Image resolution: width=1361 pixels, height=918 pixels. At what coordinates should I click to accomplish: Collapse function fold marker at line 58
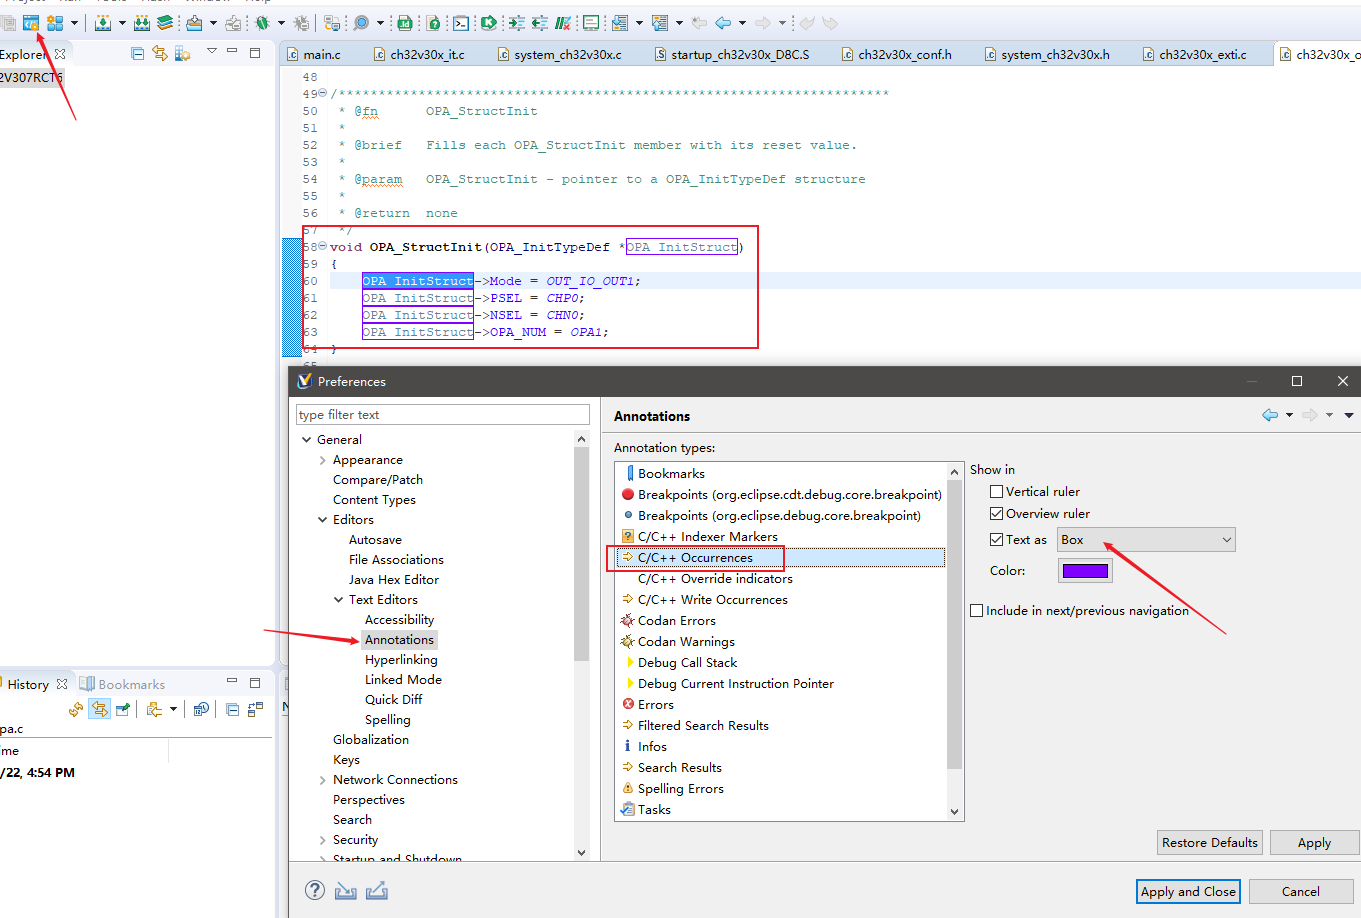click(322, 246)
